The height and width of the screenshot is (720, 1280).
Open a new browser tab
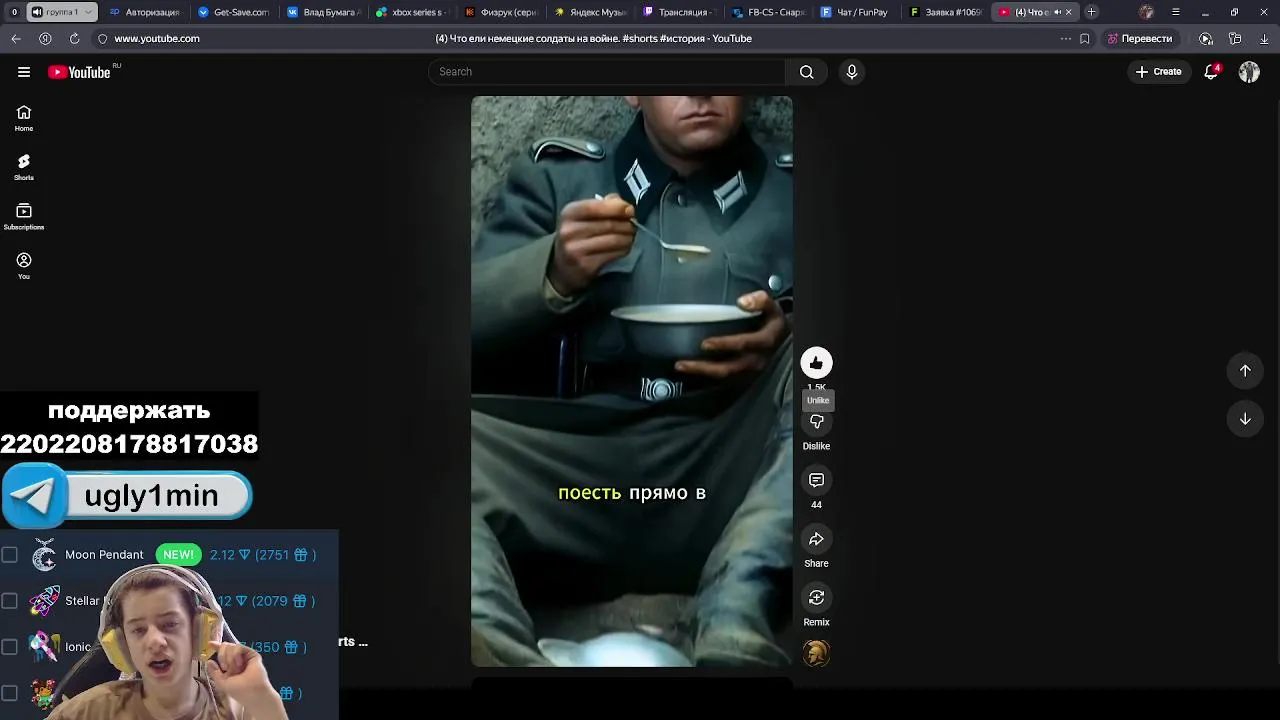[1092, 12]
